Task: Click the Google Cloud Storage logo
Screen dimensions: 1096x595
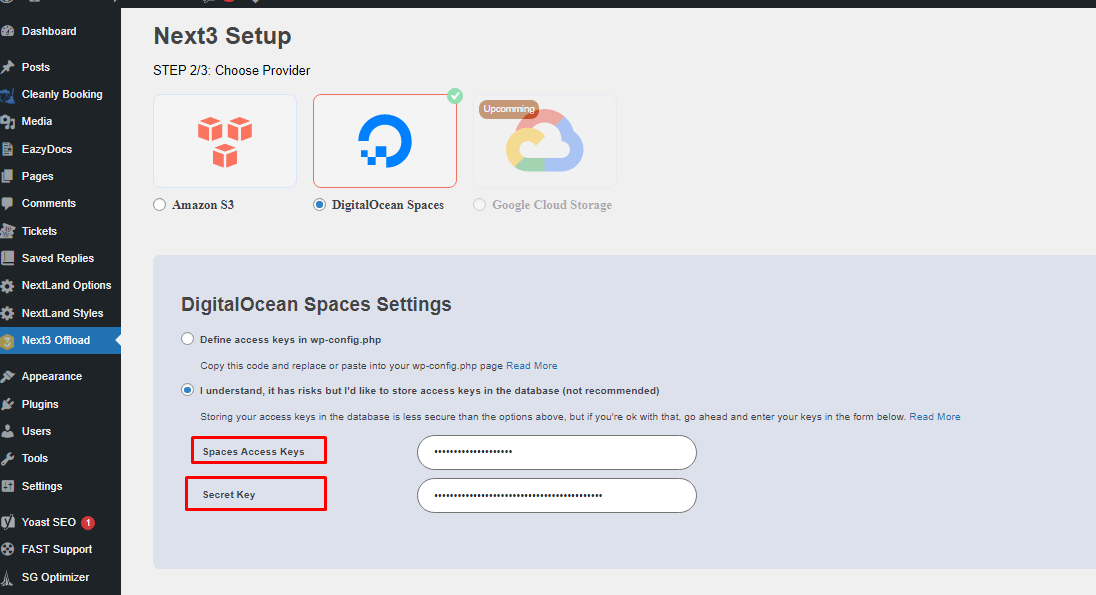Action: 545,143
